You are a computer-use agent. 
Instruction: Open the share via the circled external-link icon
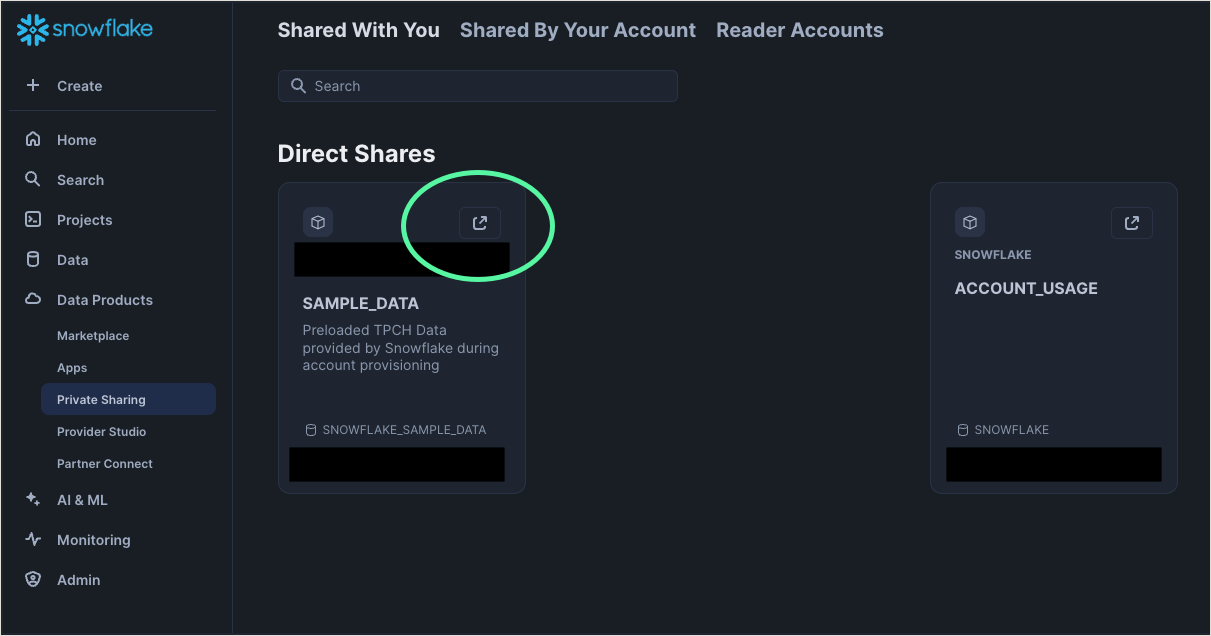[479, 222]
